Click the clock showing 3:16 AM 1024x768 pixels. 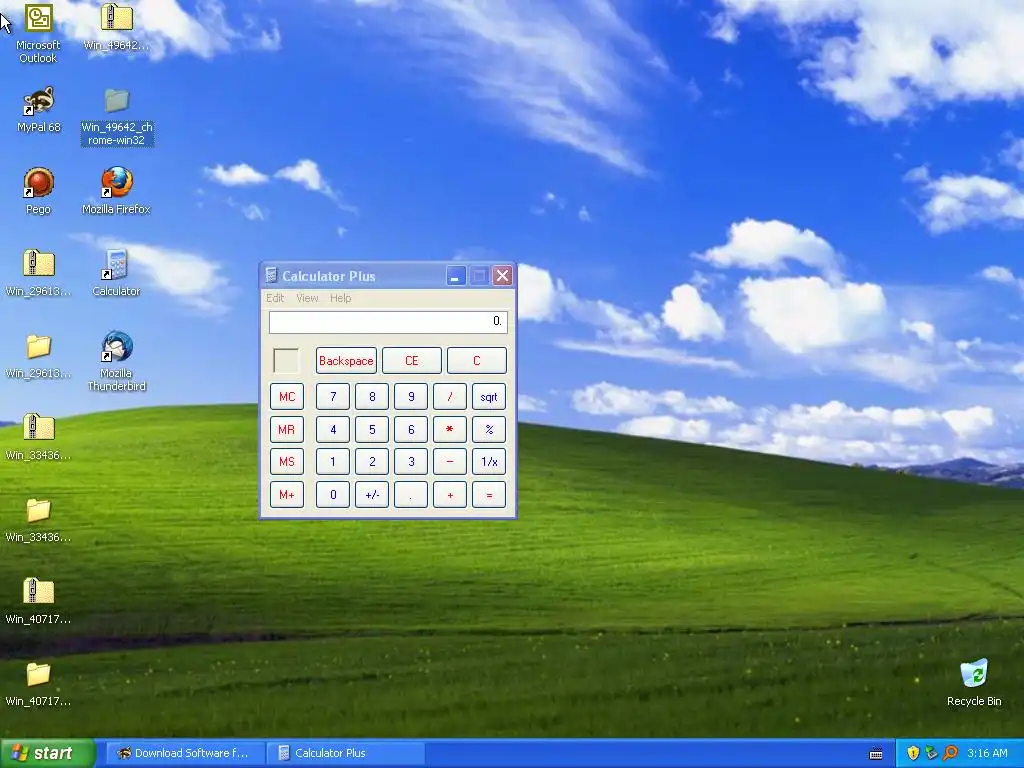click(x=987, y=753)
